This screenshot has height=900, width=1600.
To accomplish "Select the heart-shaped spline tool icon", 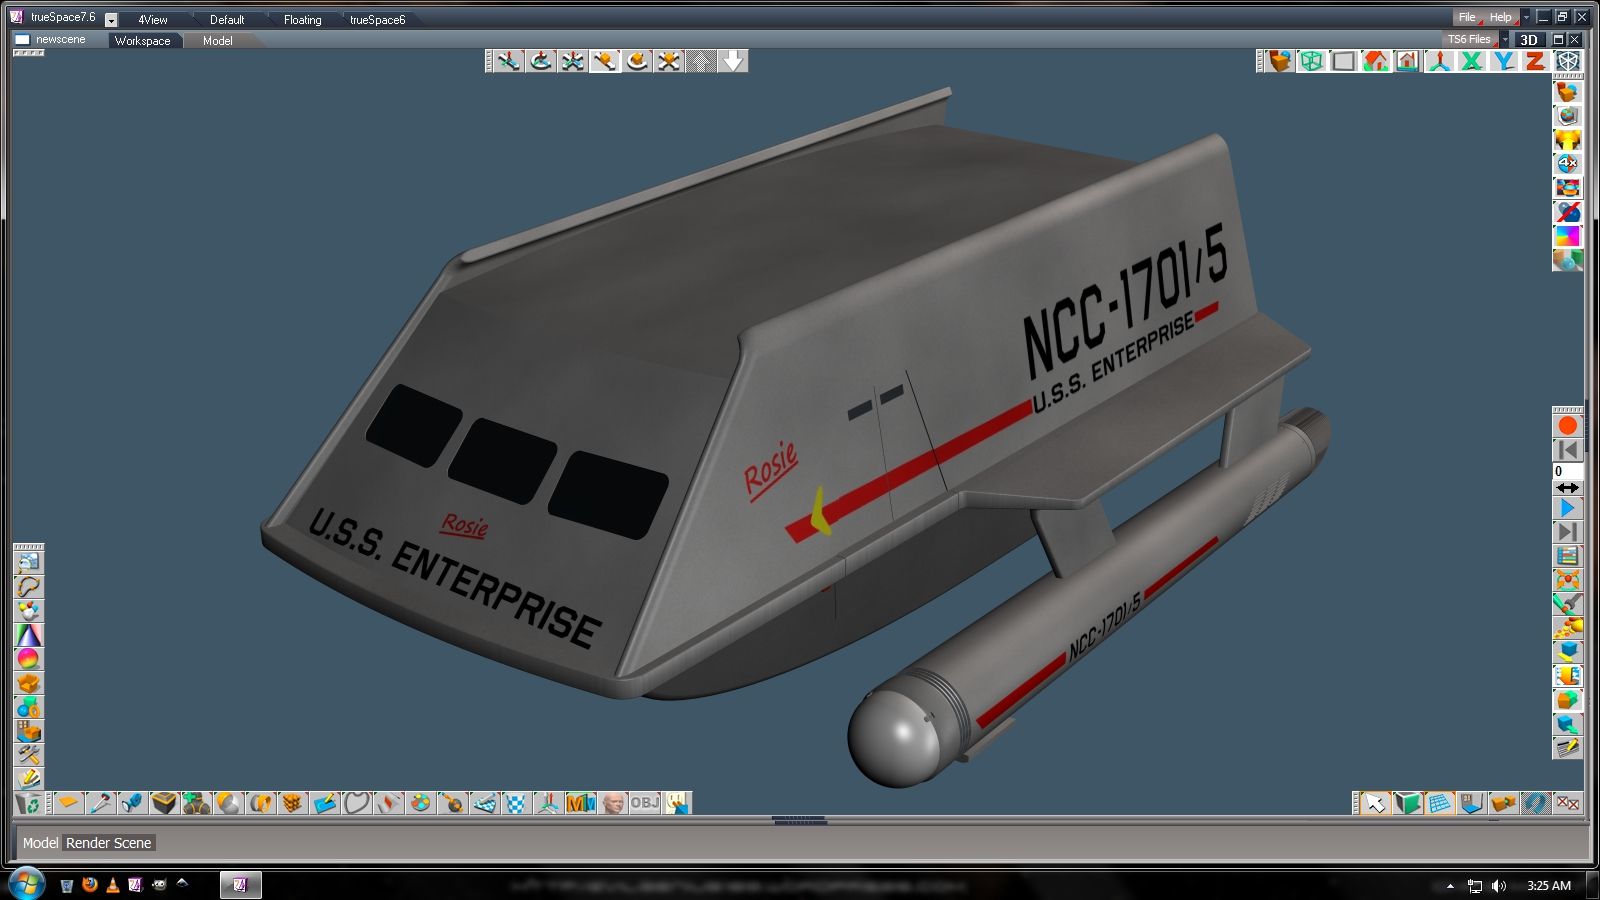I will (357, 803).
